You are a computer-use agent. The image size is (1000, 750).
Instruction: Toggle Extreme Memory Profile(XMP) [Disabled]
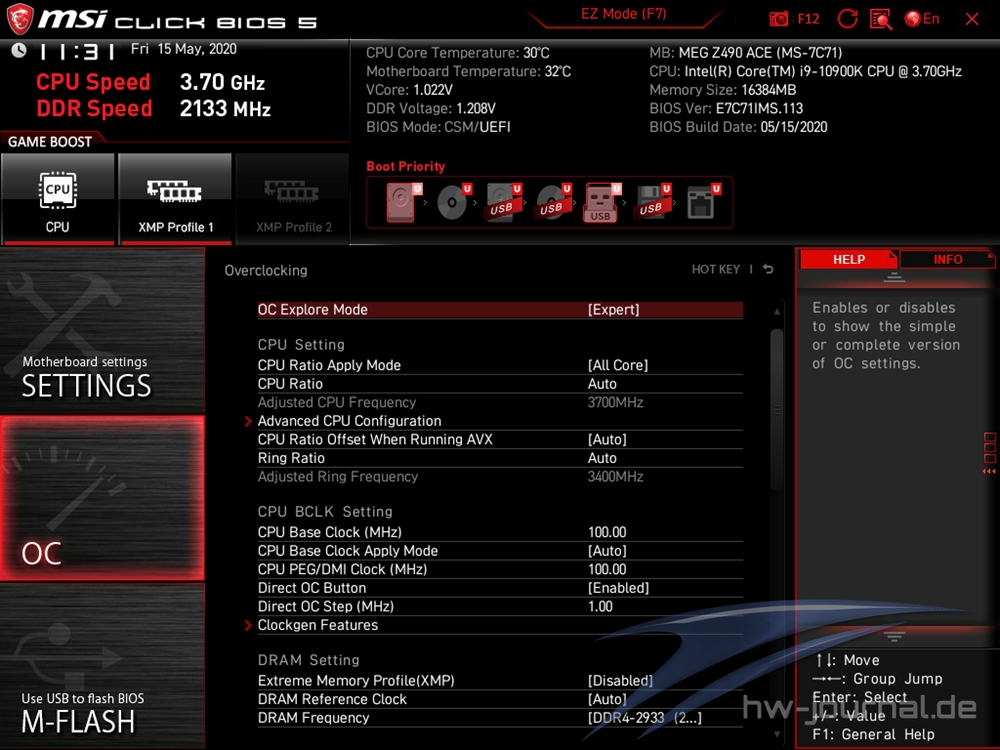click(x=500, y=680)
